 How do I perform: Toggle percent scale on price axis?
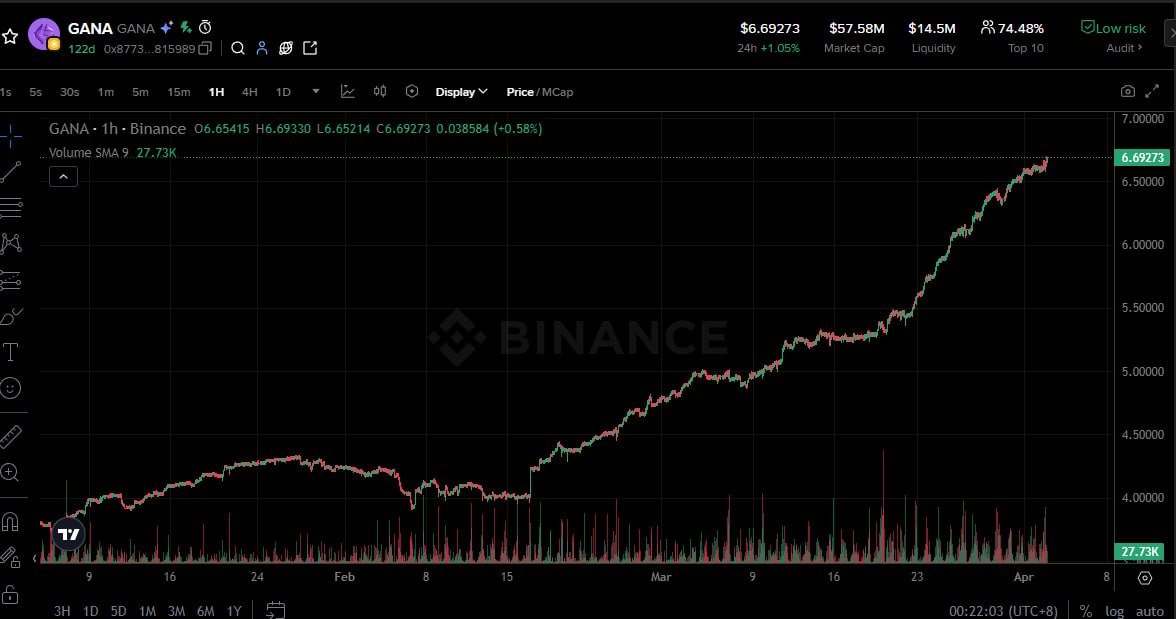coord(1085,611)
